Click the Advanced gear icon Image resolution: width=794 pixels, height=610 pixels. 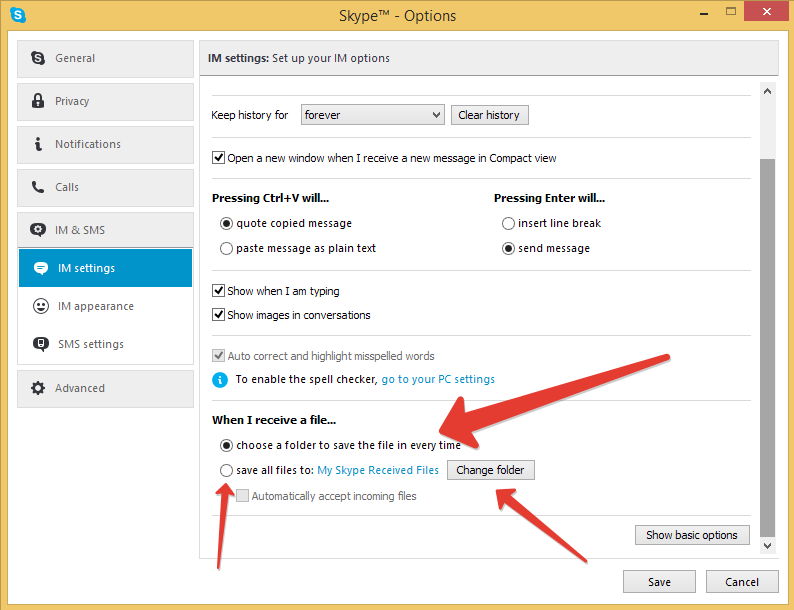[x=38, y=388]
